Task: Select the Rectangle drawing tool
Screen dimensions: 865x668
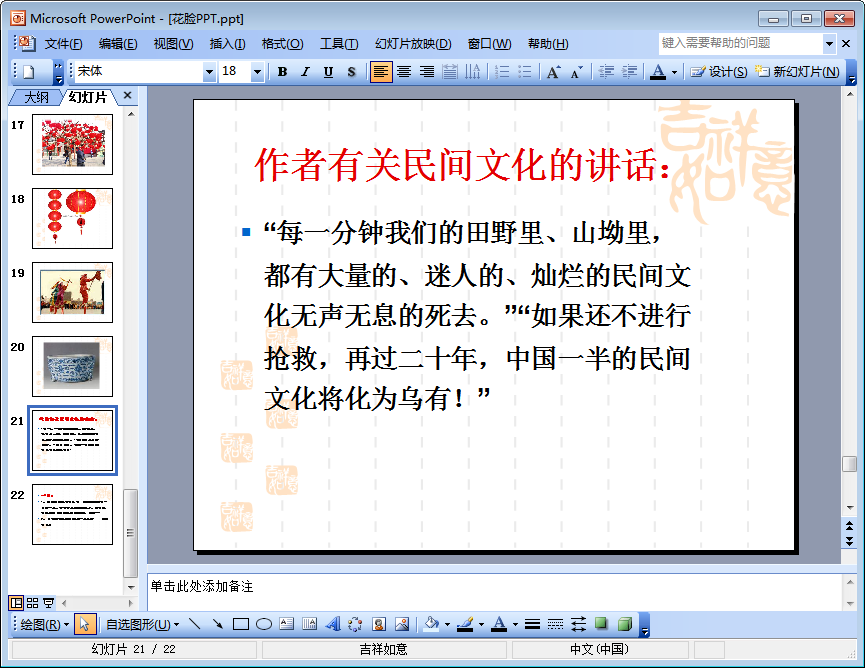Action: pos(241,624)
